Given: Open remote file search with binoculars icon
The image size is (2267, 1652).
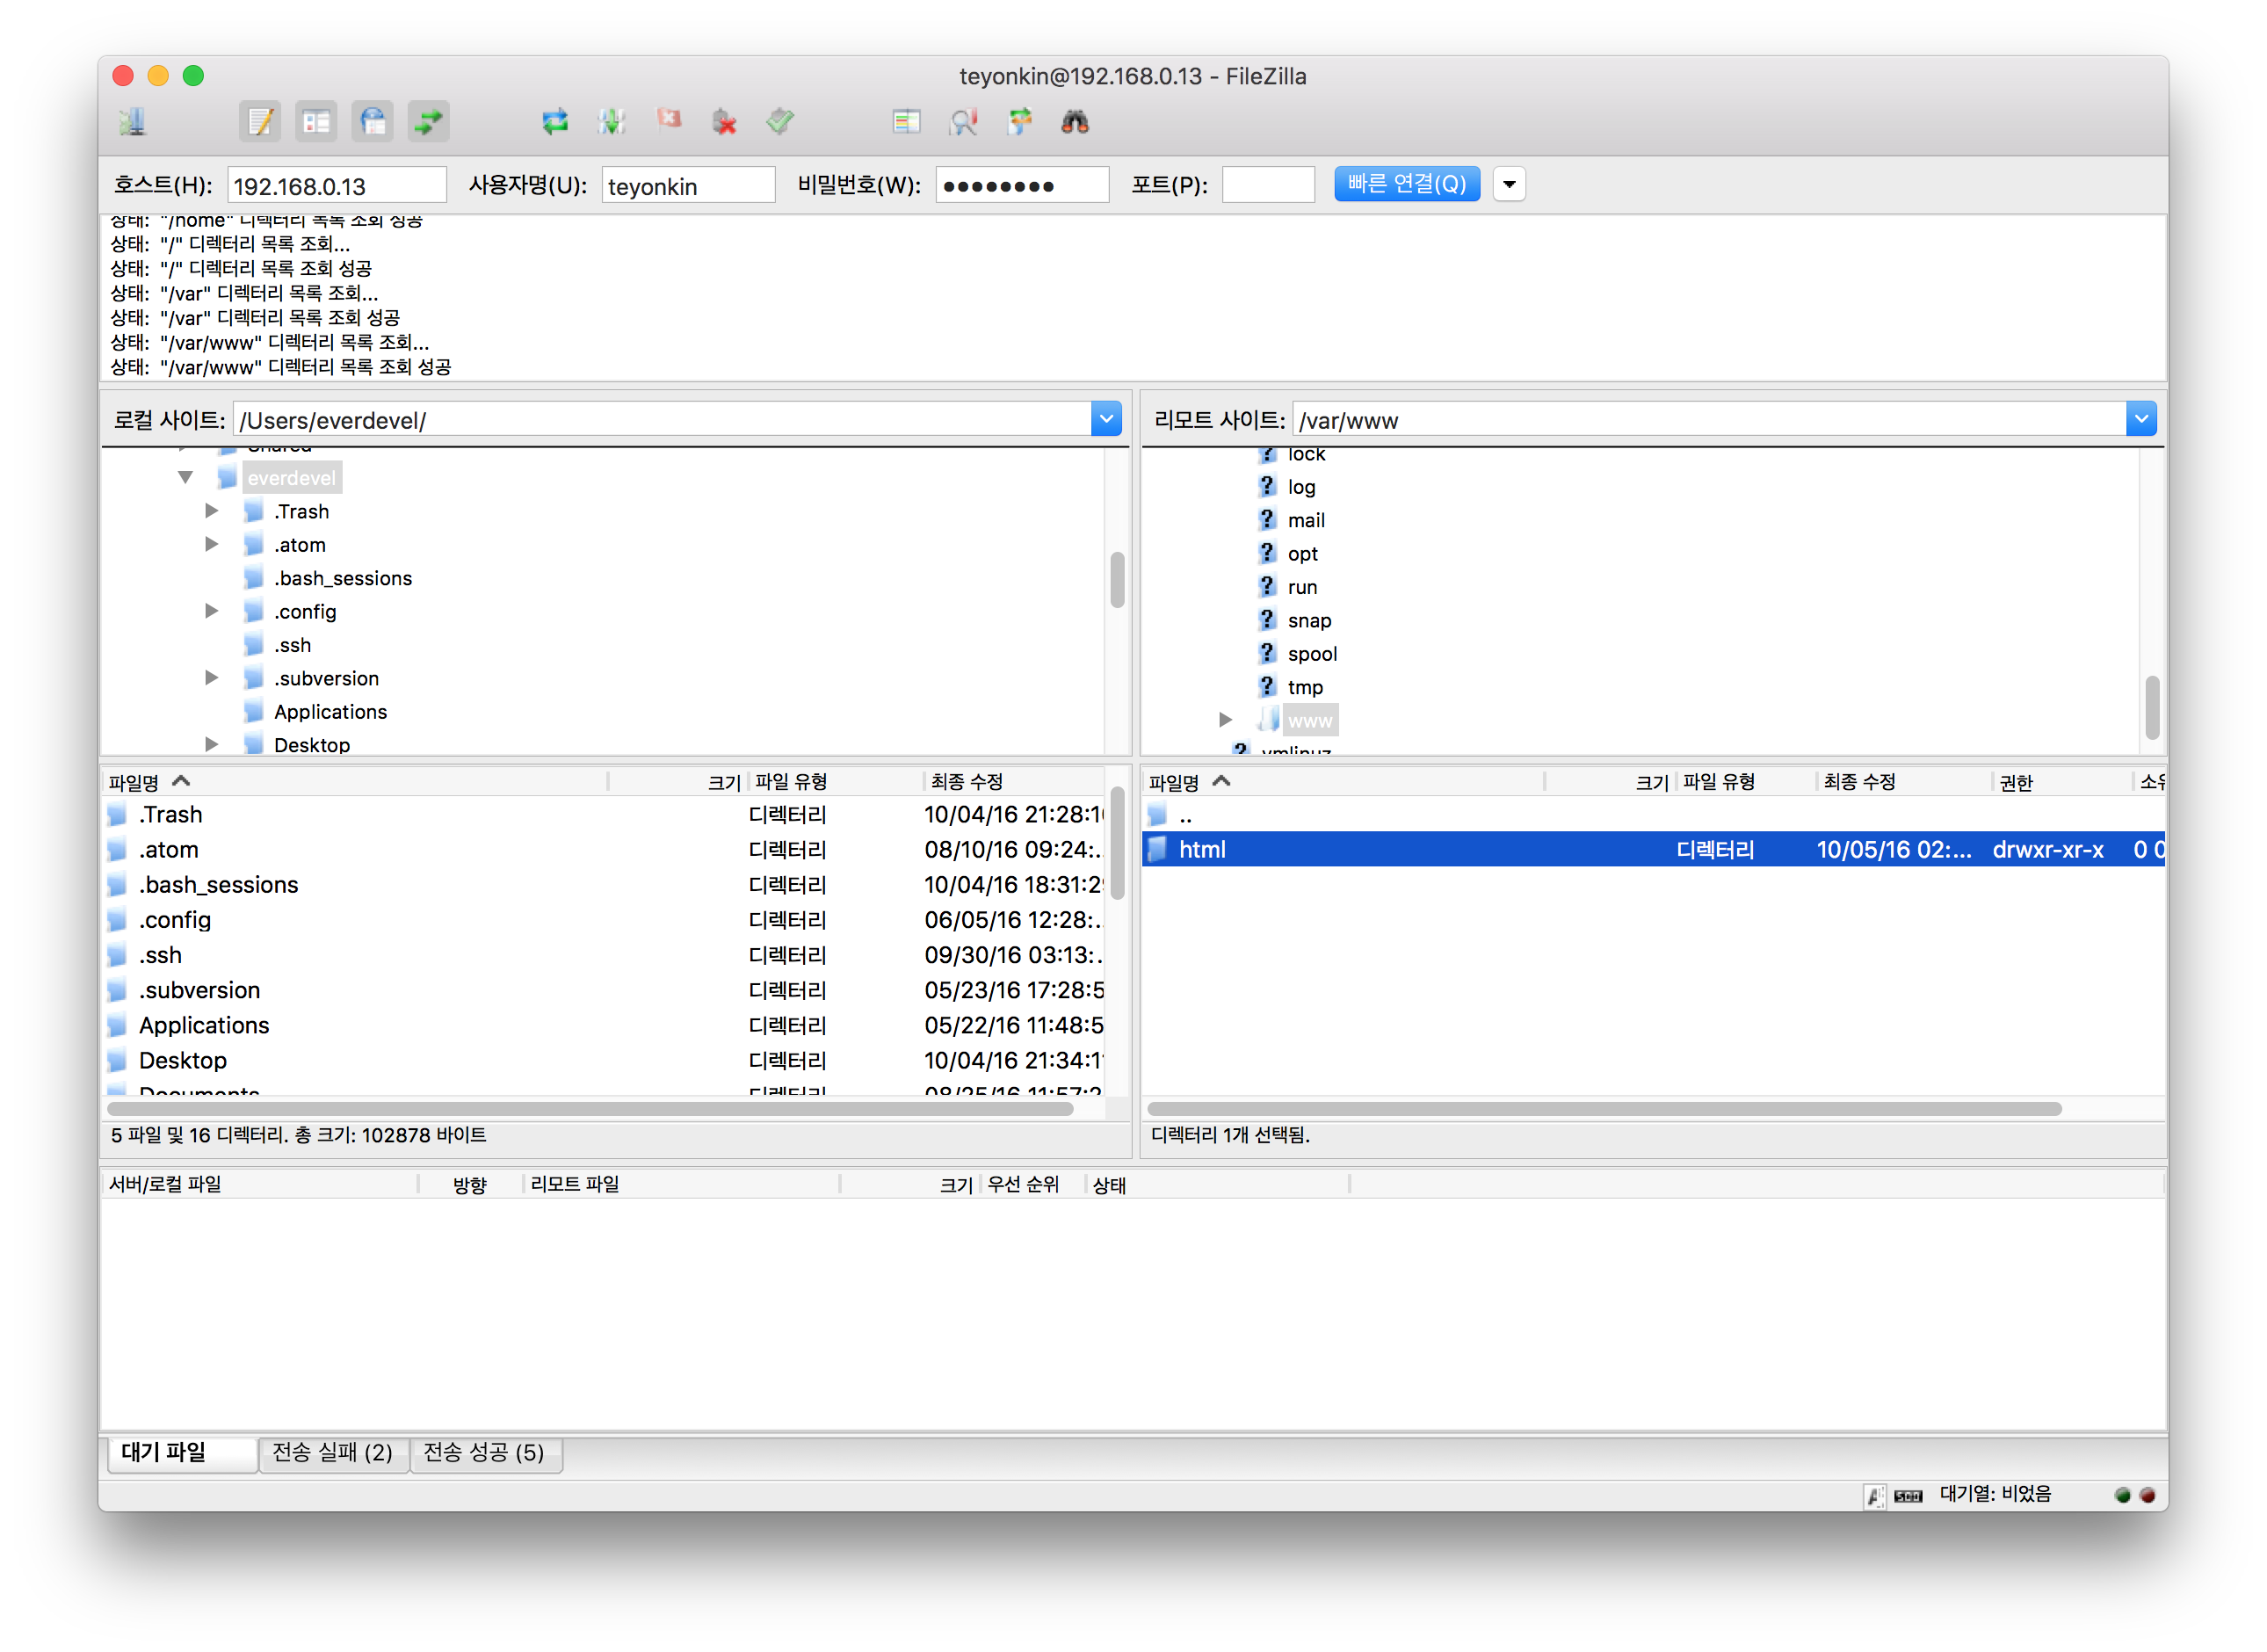Looking at the screenshot, I should tap(1075, 122).
